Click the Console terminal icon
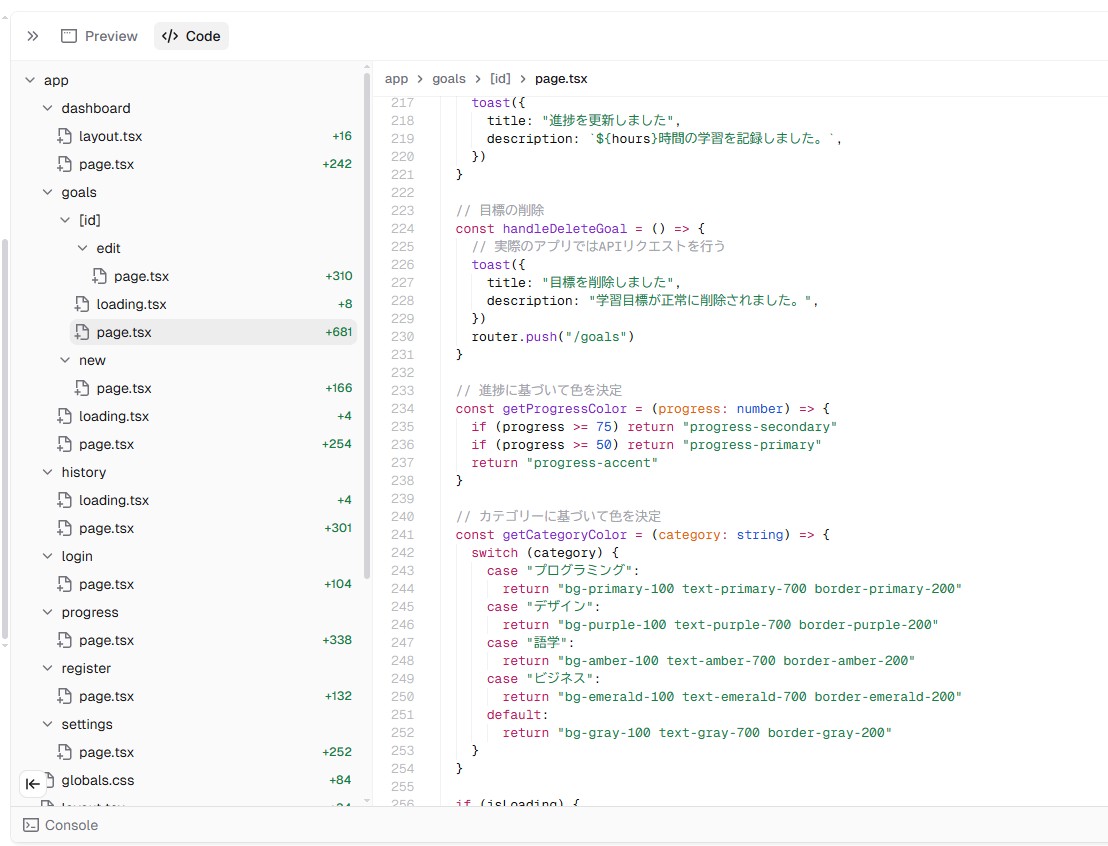 click(x=31, y=825)
